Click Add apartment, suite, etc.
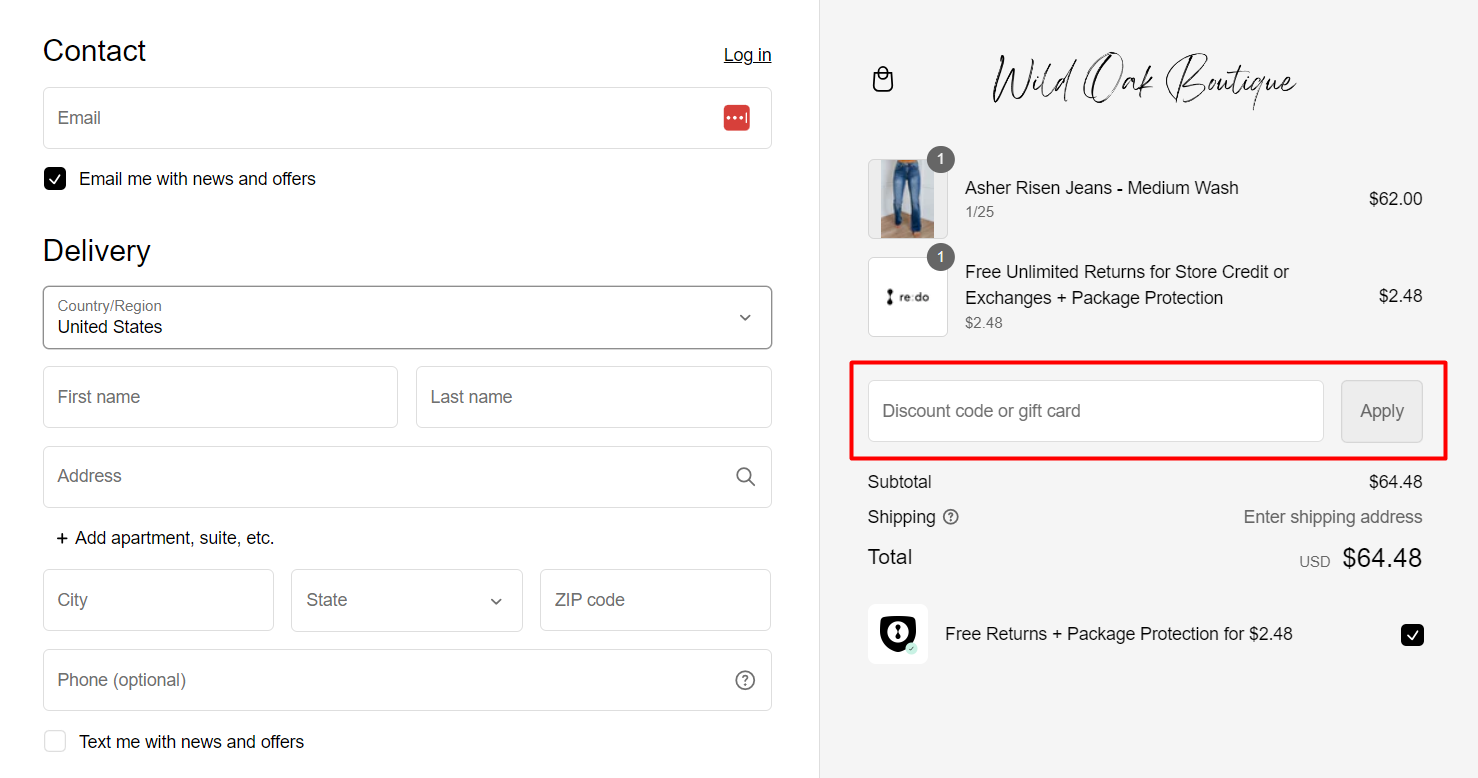Viewport: 1478px width, 778px height. coord(174,538)
